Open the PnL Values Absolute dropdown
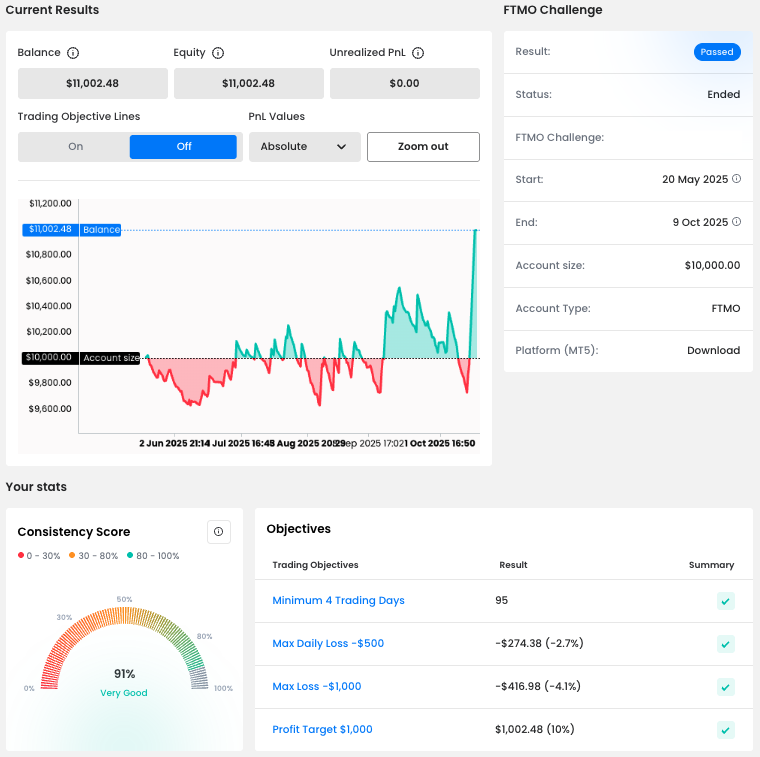Screen dimensions: 760x757 click(302, 147)
